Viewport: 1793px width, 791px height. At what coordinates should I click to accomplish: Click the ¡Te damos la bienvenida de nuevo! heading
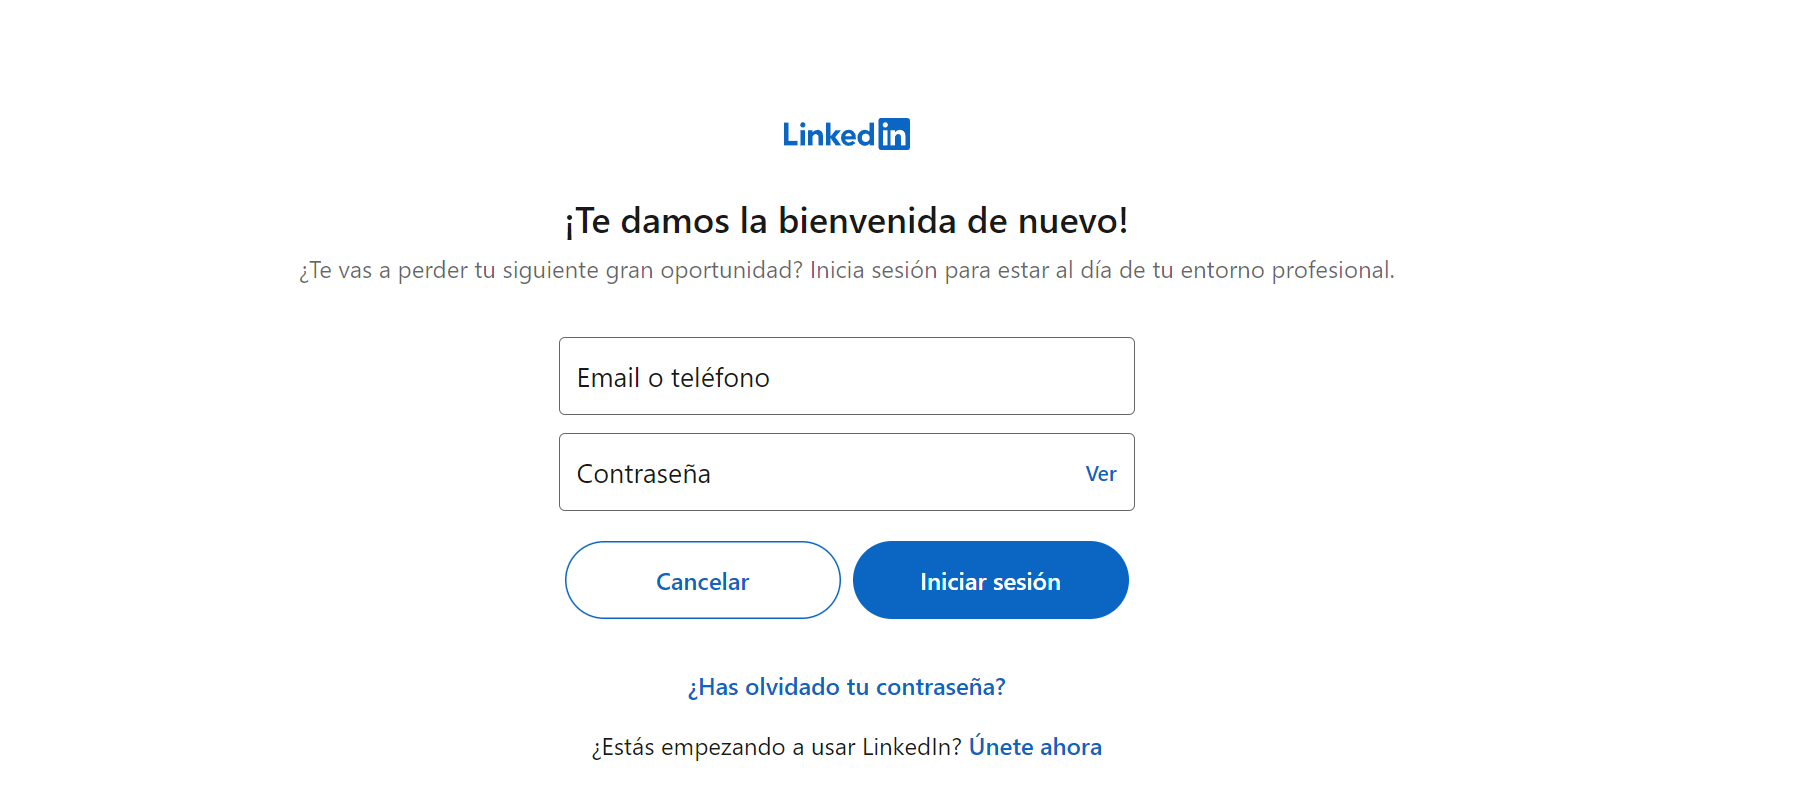point(846,221)
